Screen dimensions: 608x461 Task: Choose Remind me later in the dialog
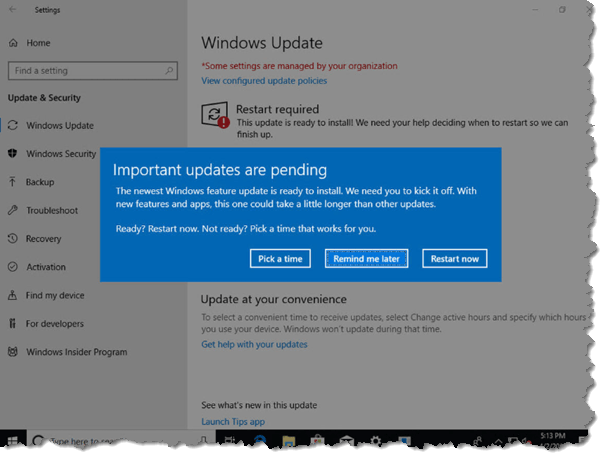click(366, 259)
